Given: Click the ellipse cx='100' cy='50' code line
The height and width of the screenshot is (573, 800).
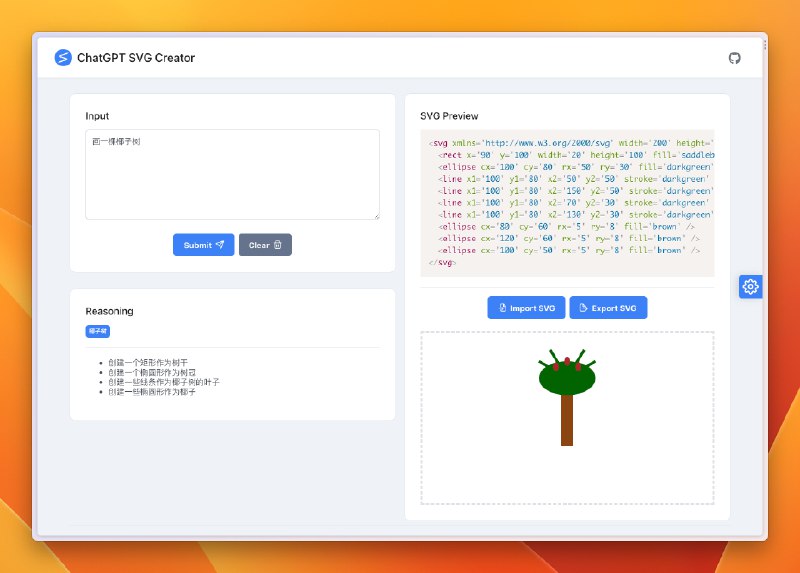Looking at the screenshot, I should (568, 250).
